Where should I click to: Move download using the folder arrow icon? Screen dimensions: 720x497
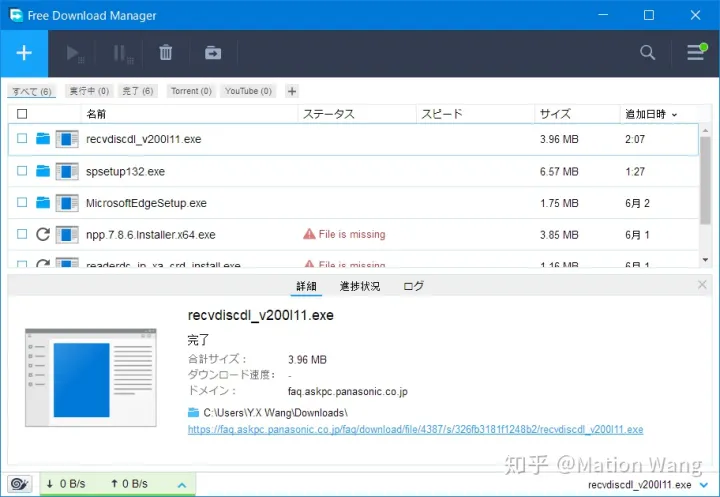(x=213, y=53)
